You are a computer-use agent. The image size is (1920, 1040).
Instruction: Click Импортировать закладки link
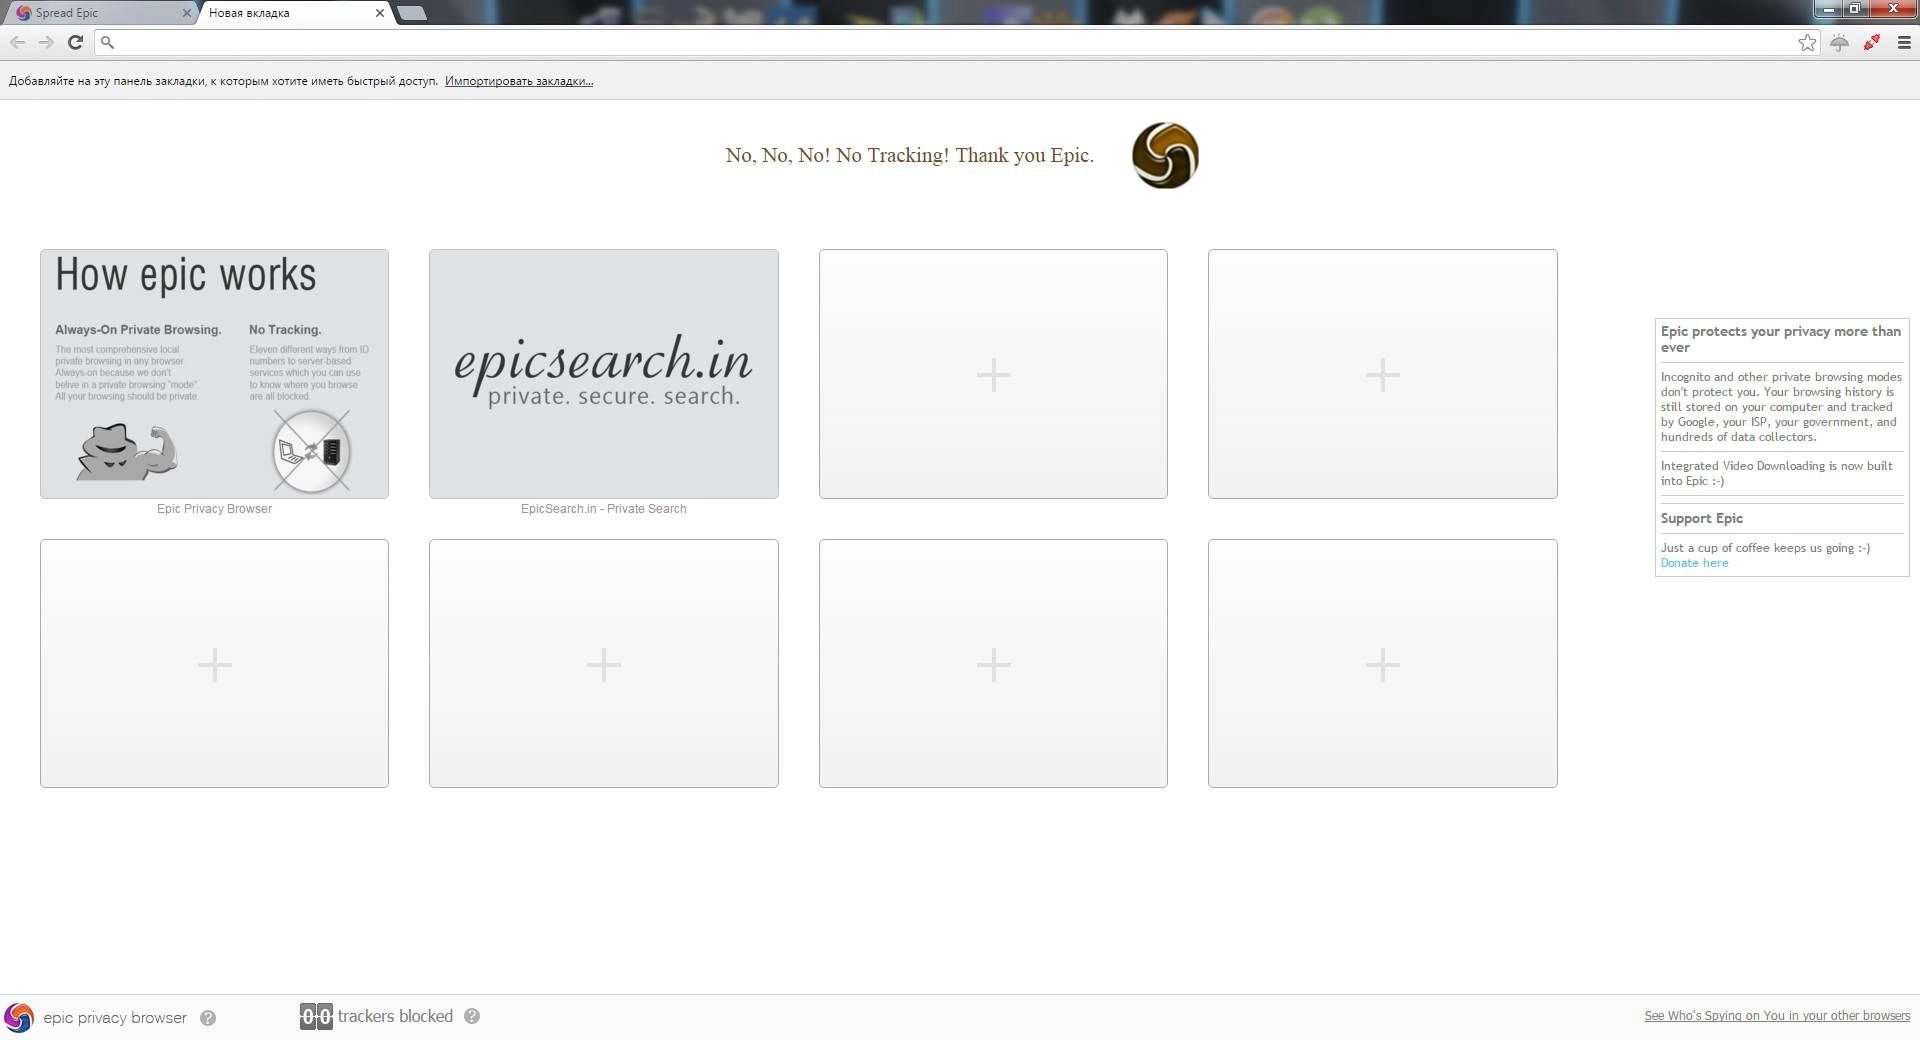519,81
